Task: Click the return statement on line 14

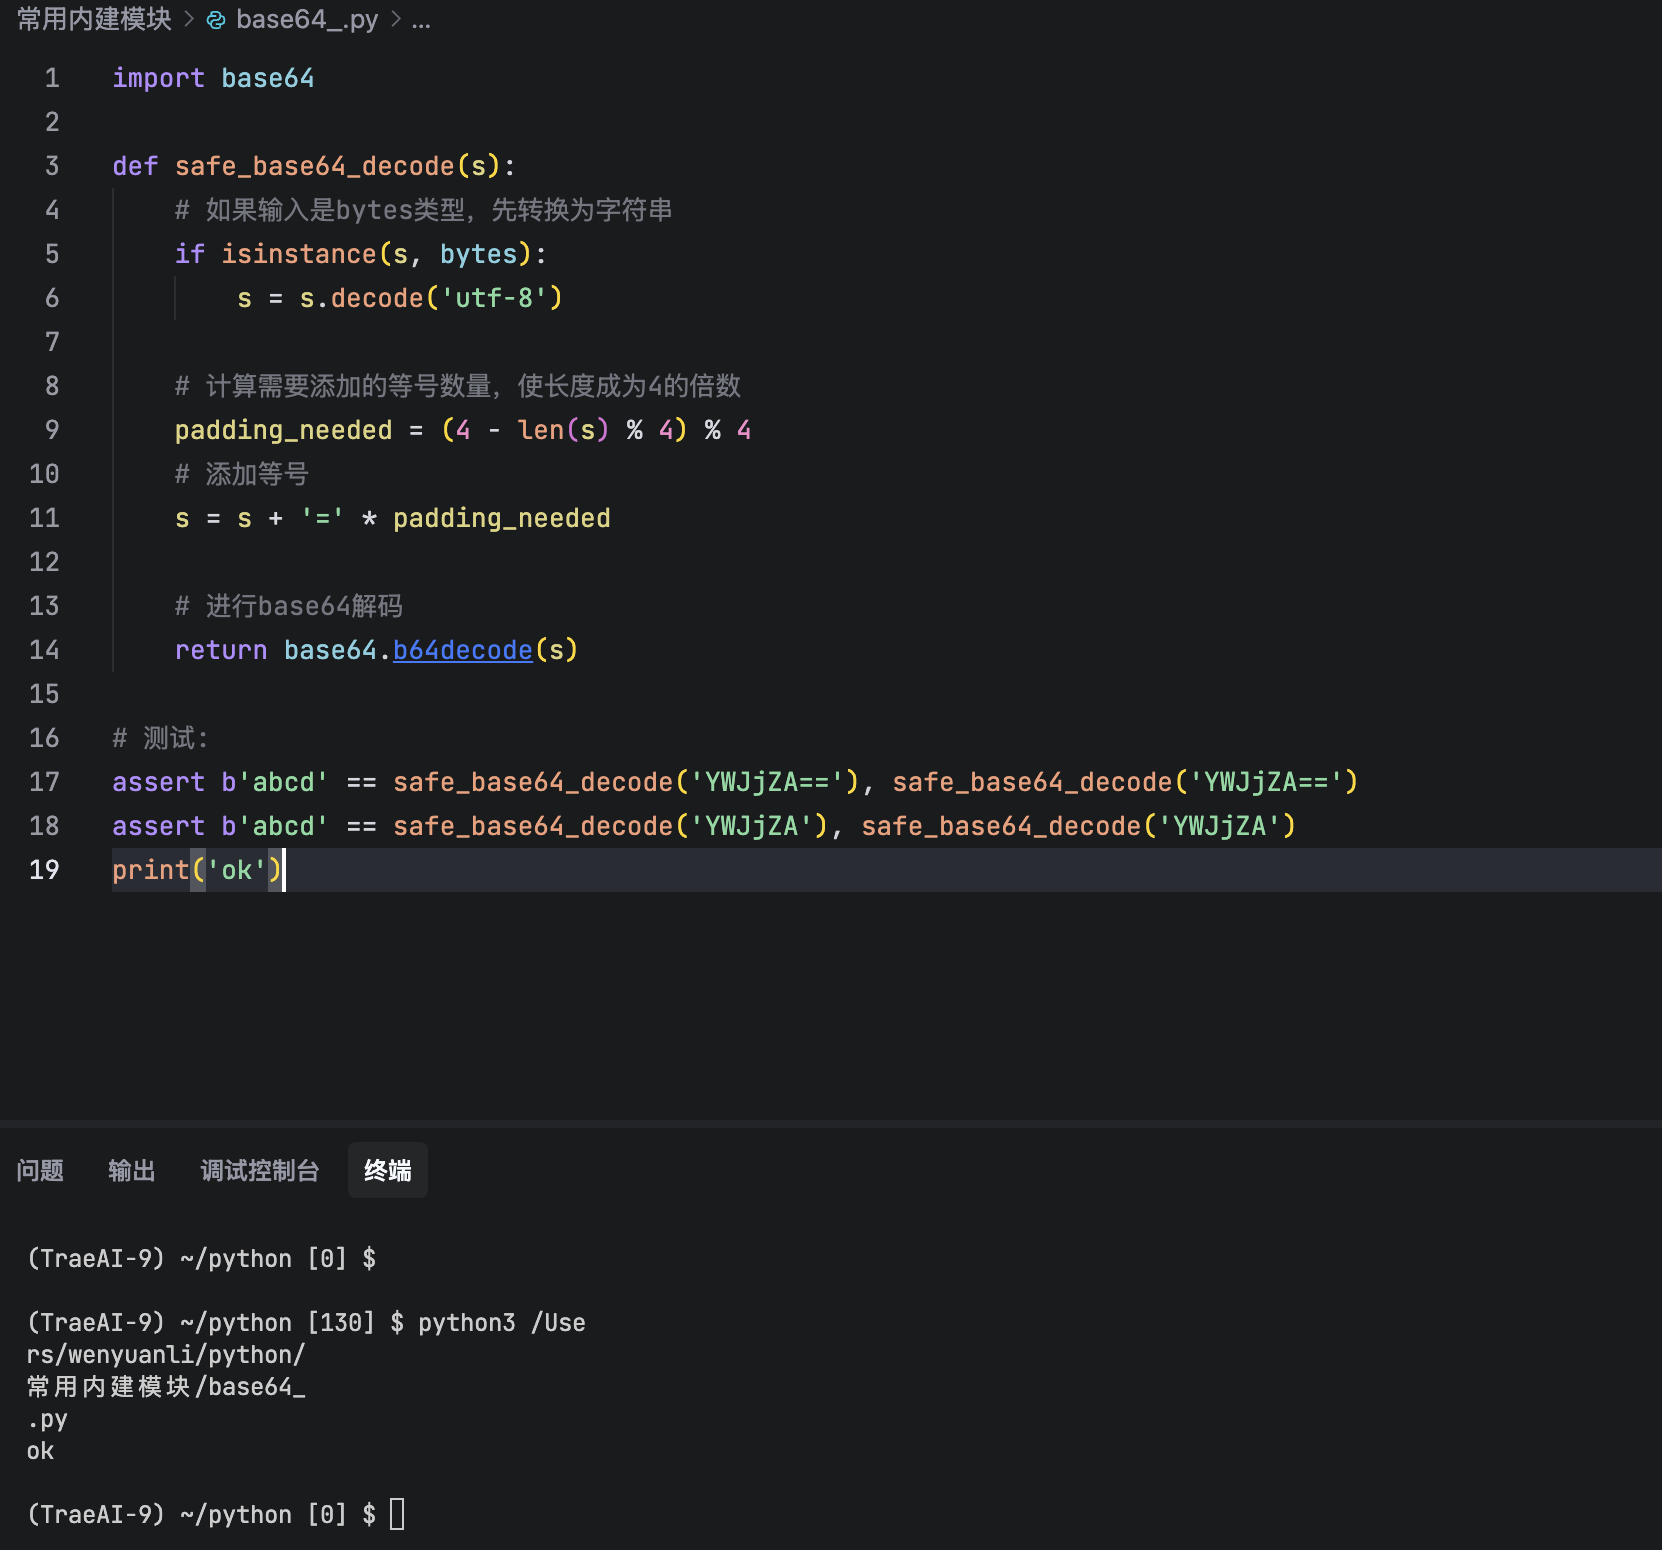Action: click(x=220, y=650)
